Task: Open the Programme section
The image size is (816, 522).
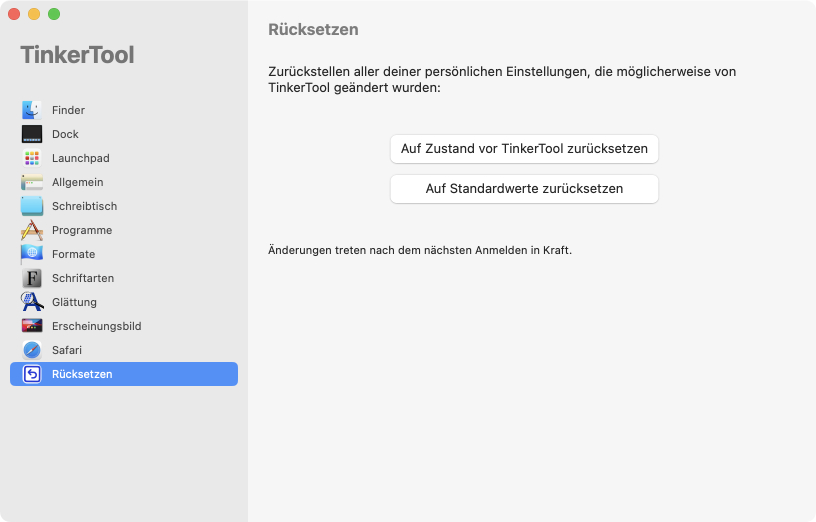Action: point(124,230)
